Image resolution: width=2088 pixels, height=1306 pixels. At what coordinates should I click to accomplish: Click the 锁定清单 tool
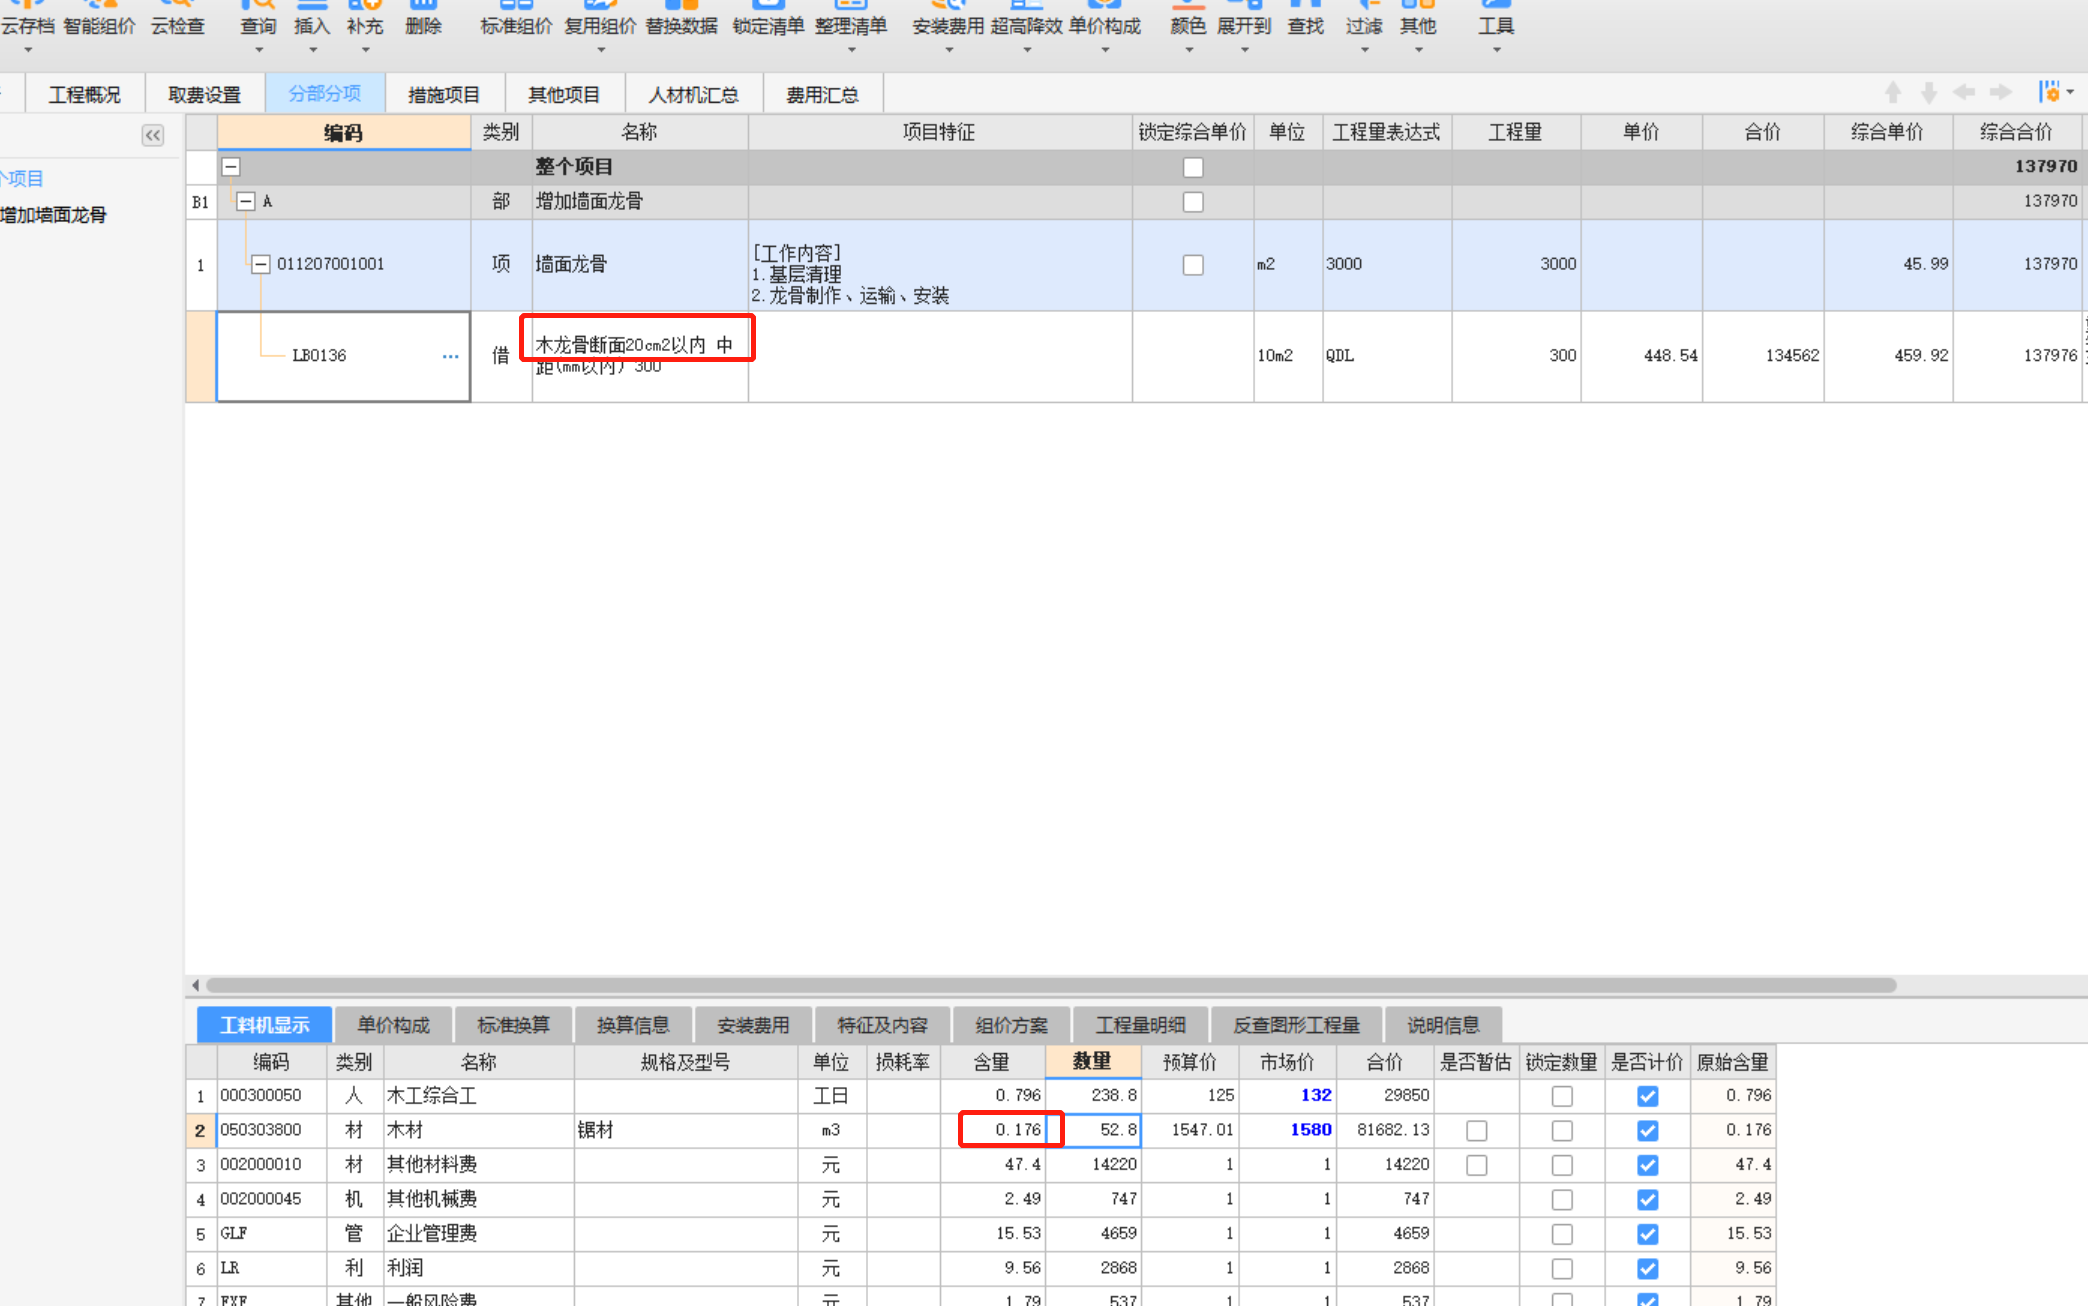[x=768, y=20]
